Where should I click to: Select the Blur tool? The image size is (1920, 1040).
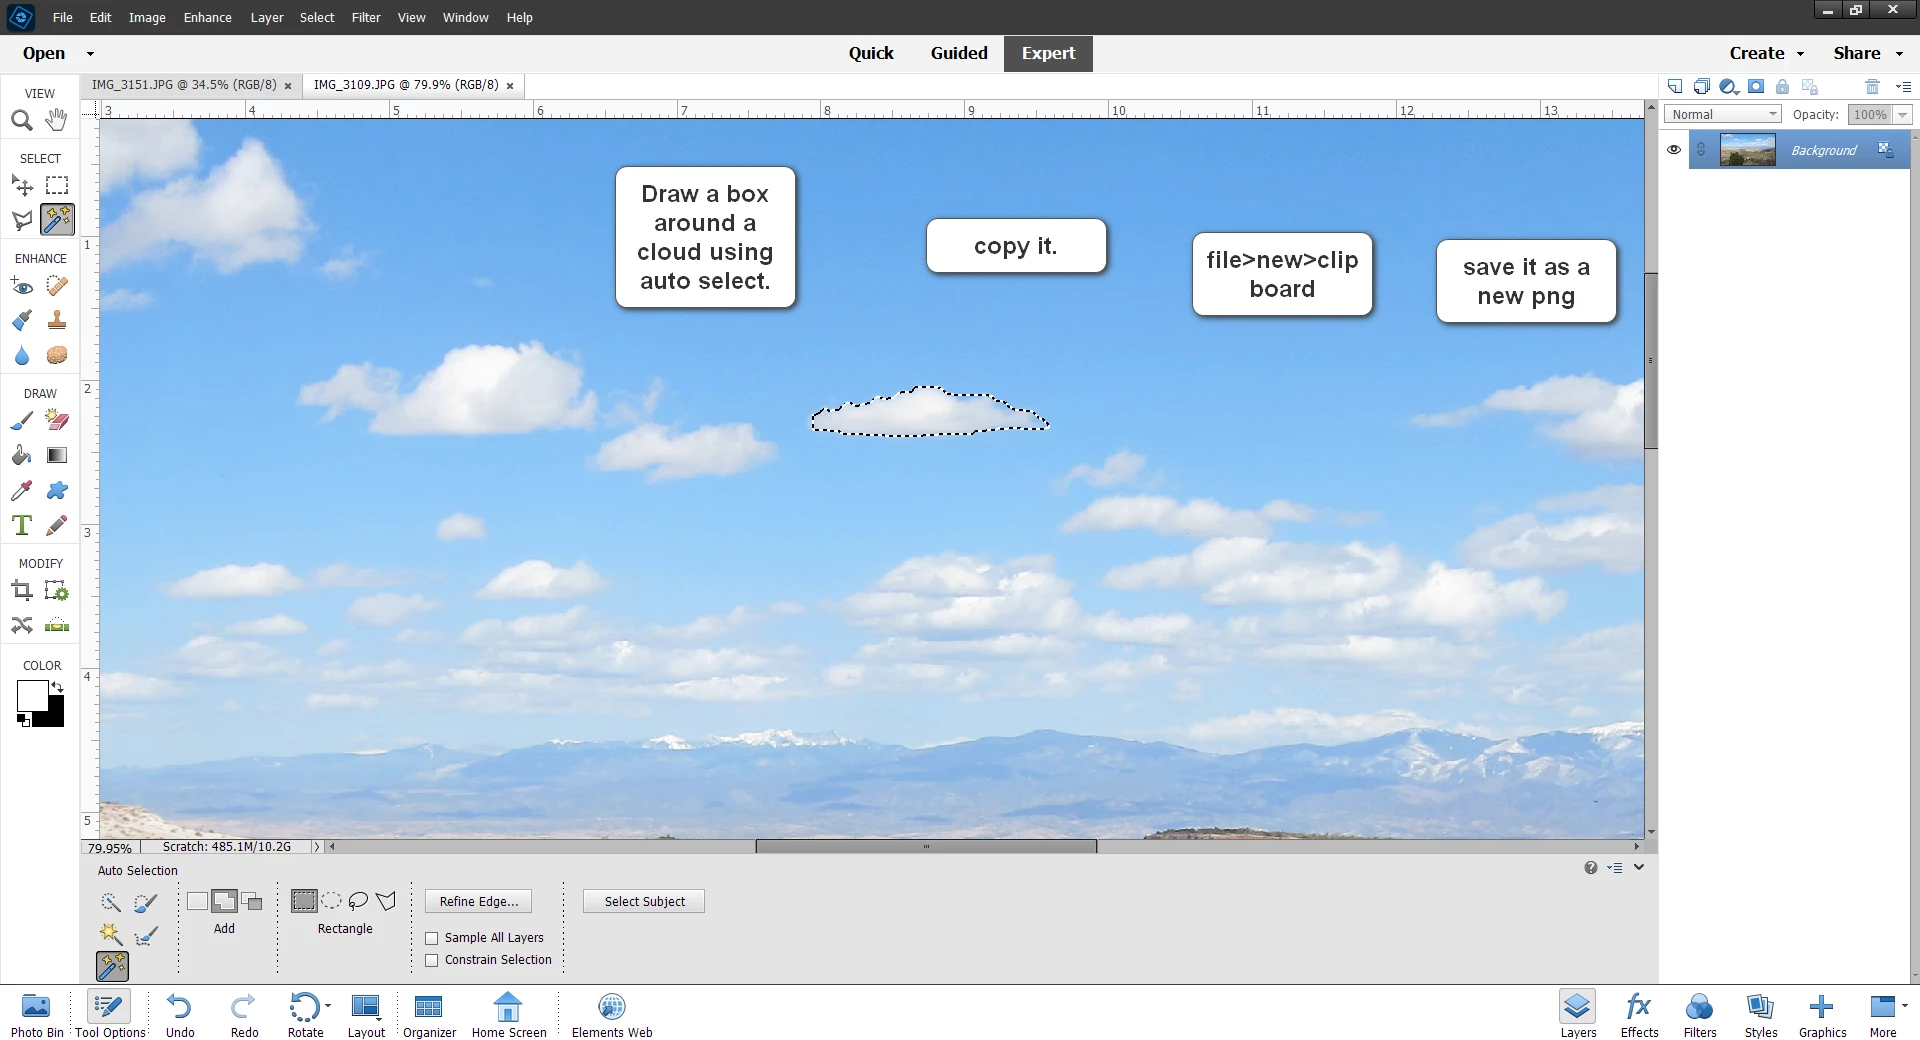[x=22, y=355]
